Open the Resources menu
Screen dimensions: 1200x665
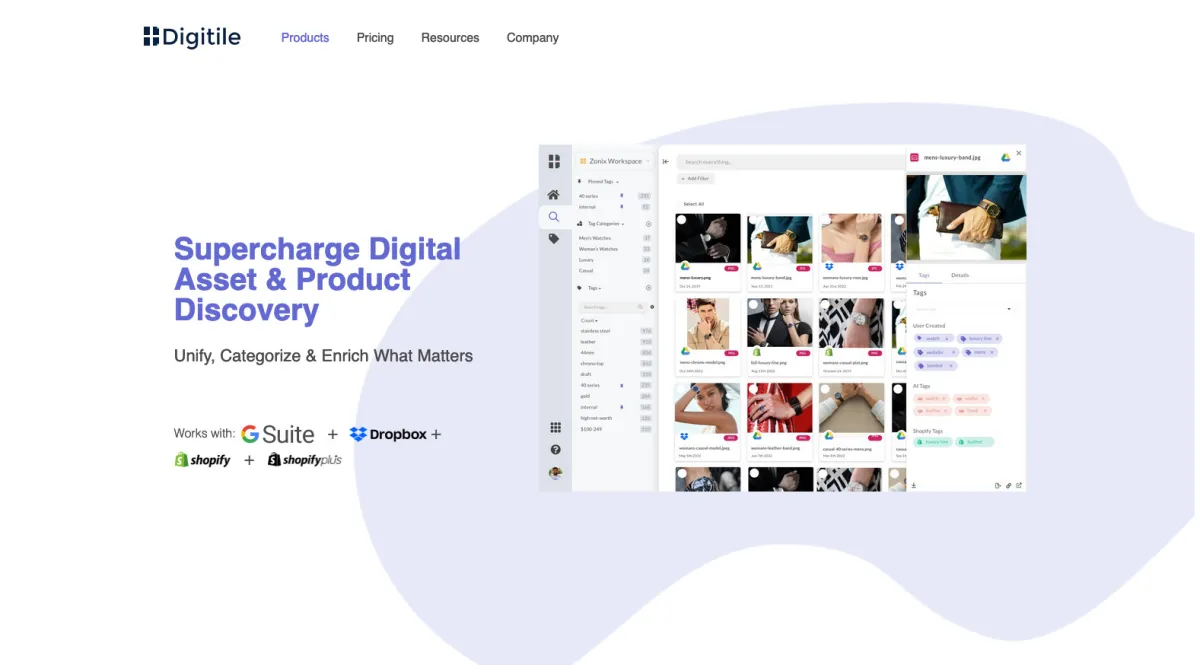[x=450, y=38]
